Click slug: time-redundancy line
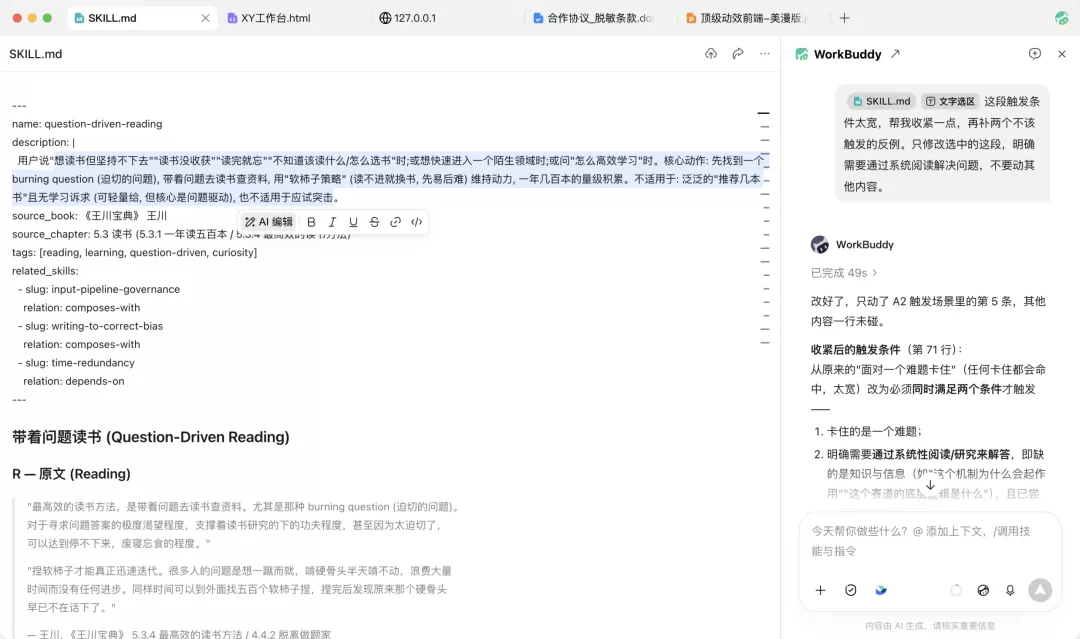This screenshot has width=1080, height=639. (76, 363)
